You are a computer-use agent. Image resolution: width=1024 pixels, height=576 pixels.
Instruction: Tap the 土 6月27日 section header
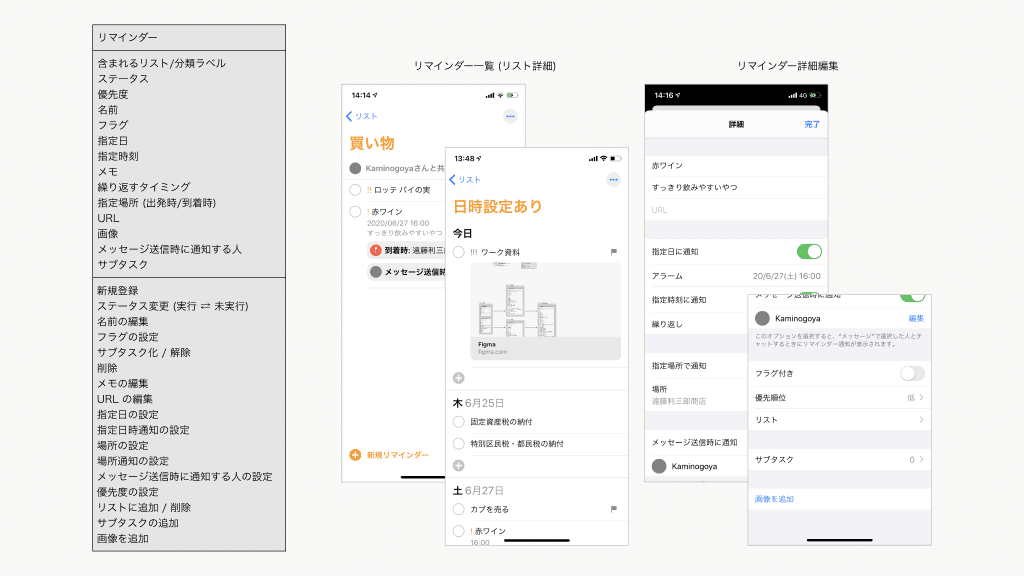pyautogui.click(x=478, y=490)
